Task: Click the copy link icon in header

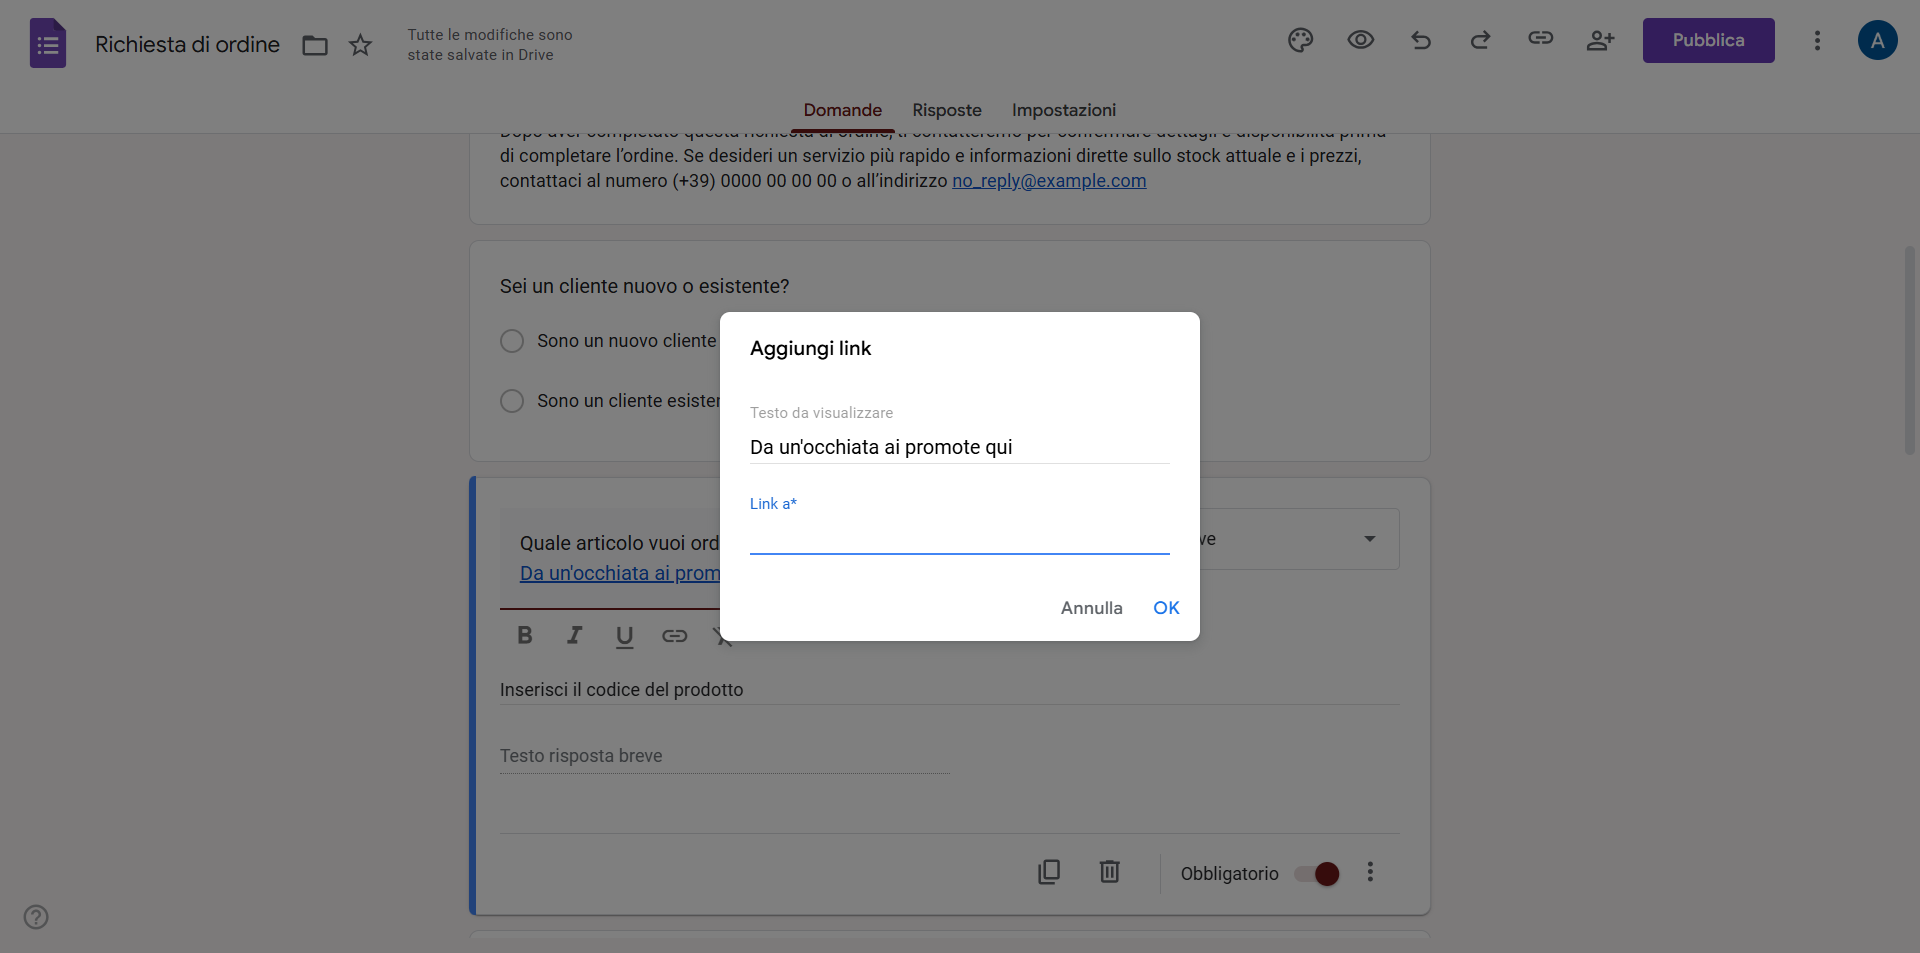Action: (x=1540, y=38)
